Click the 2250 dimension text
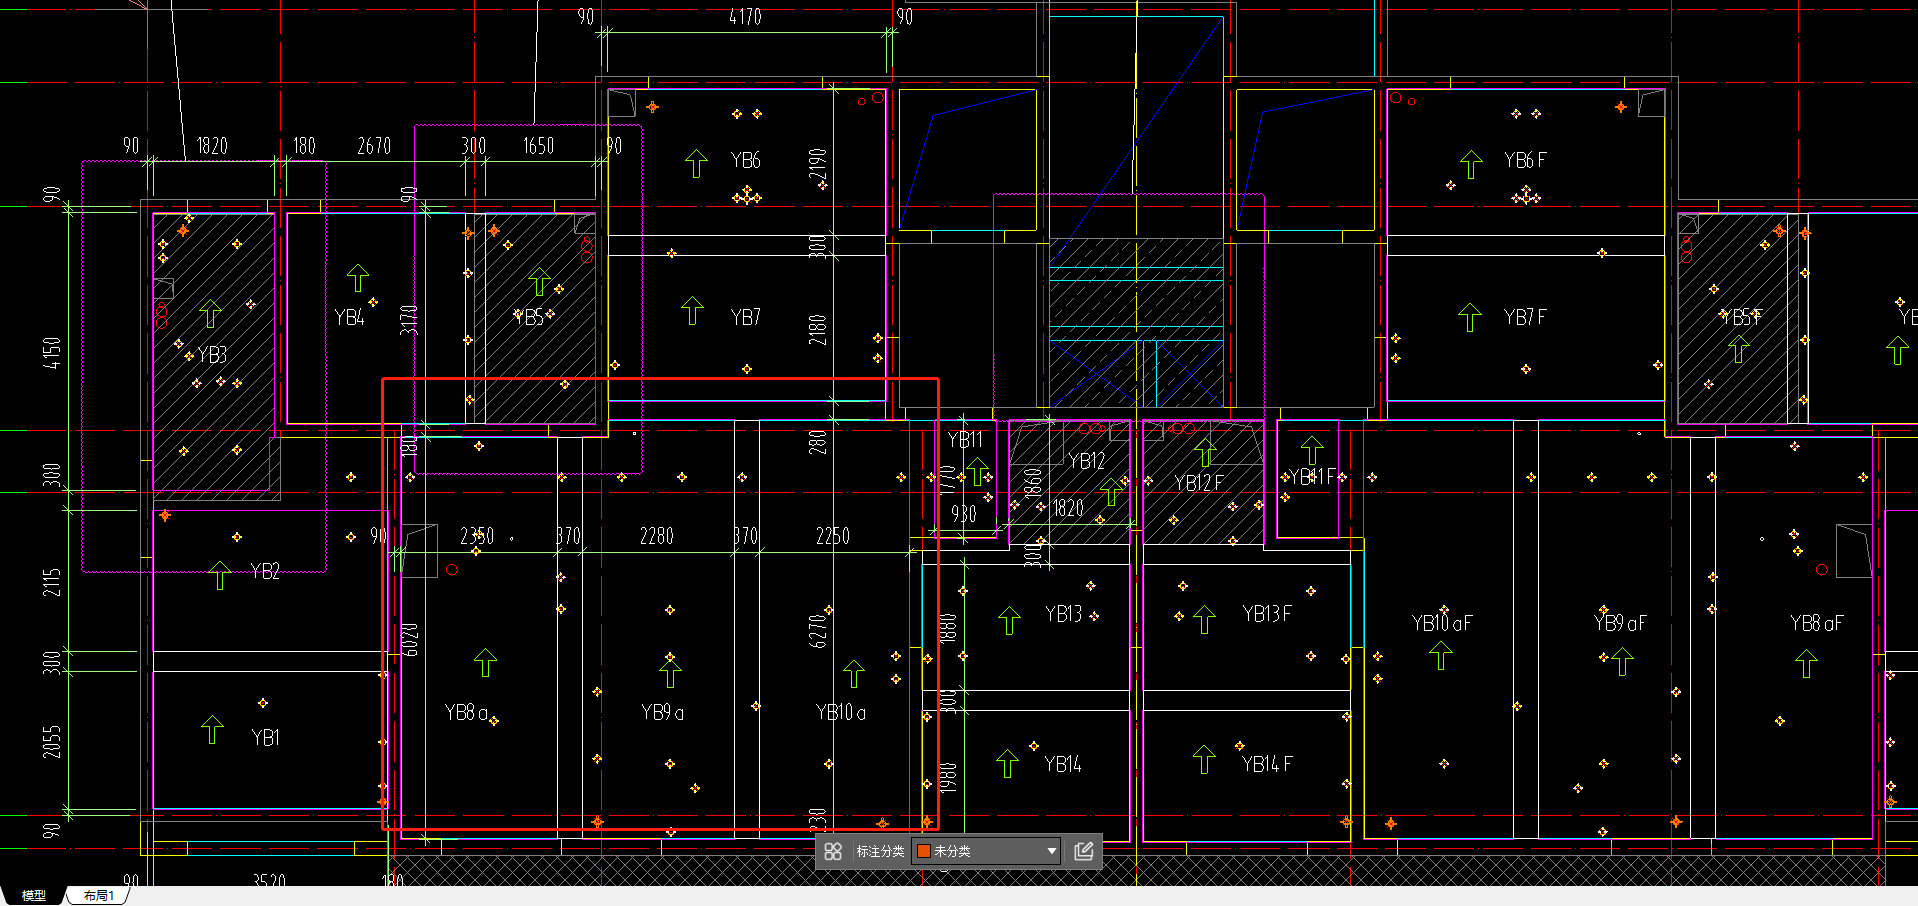Viewport: 1918px width, 906px height. (833, 536)
